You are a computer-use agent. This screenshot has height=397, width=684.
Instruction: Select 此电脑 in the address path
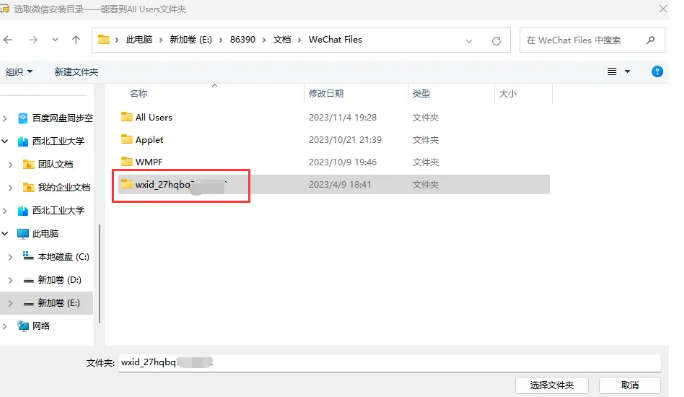(139, 40)
